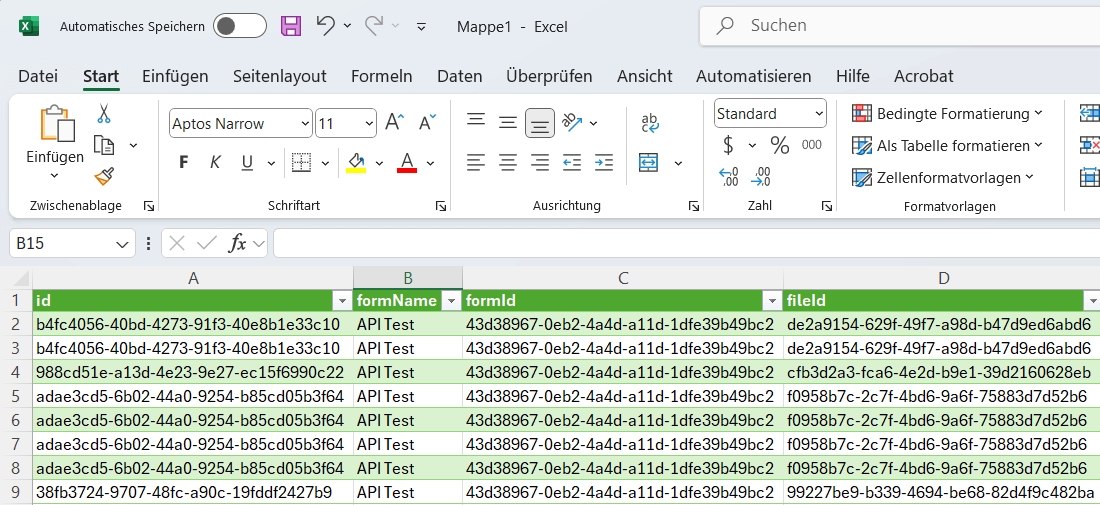Screen dimensions: 1100x505
Task: Toggle the Automatisches Speichern switch
Action: pos(240,26)
